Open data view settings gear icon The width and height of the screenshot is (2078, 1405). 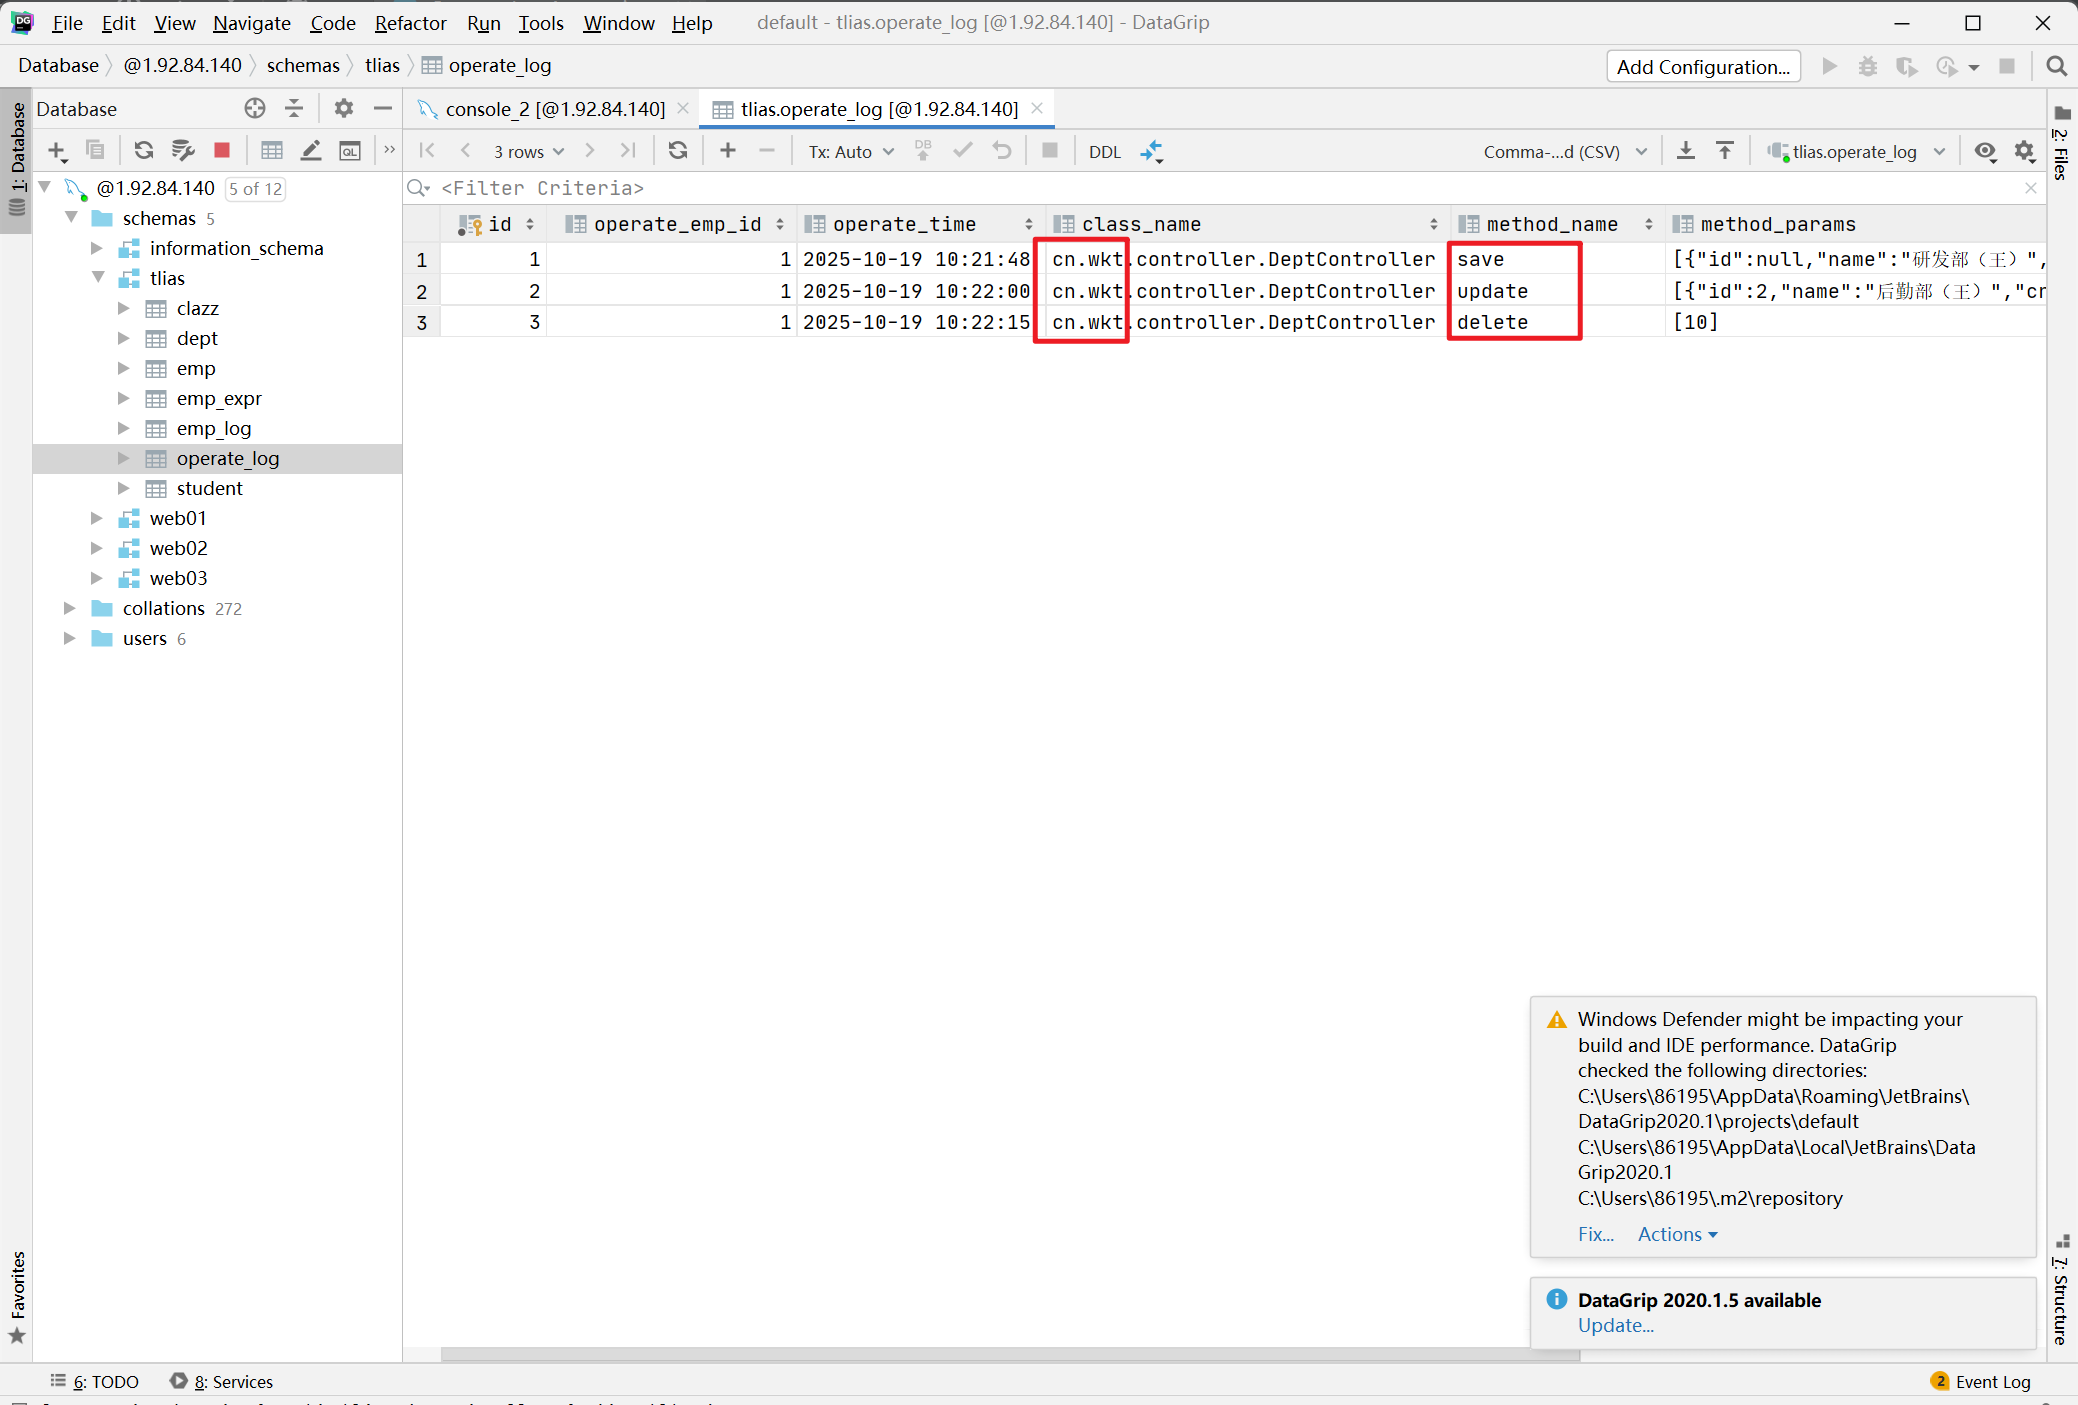click(x=2025, y=151)
